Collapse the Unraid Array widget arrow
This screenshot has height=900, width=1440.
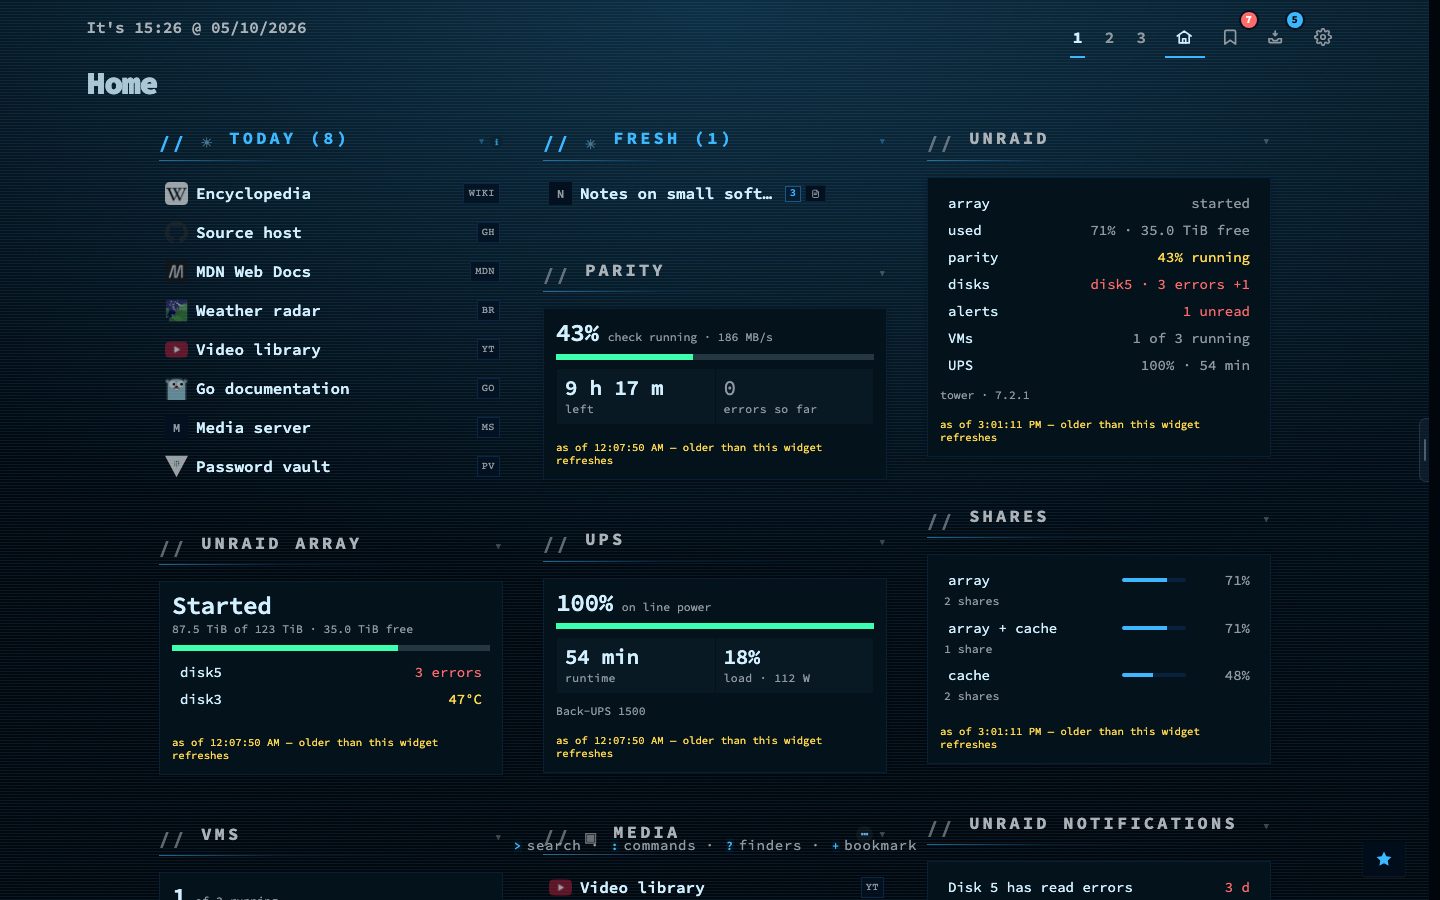[498, 546]
